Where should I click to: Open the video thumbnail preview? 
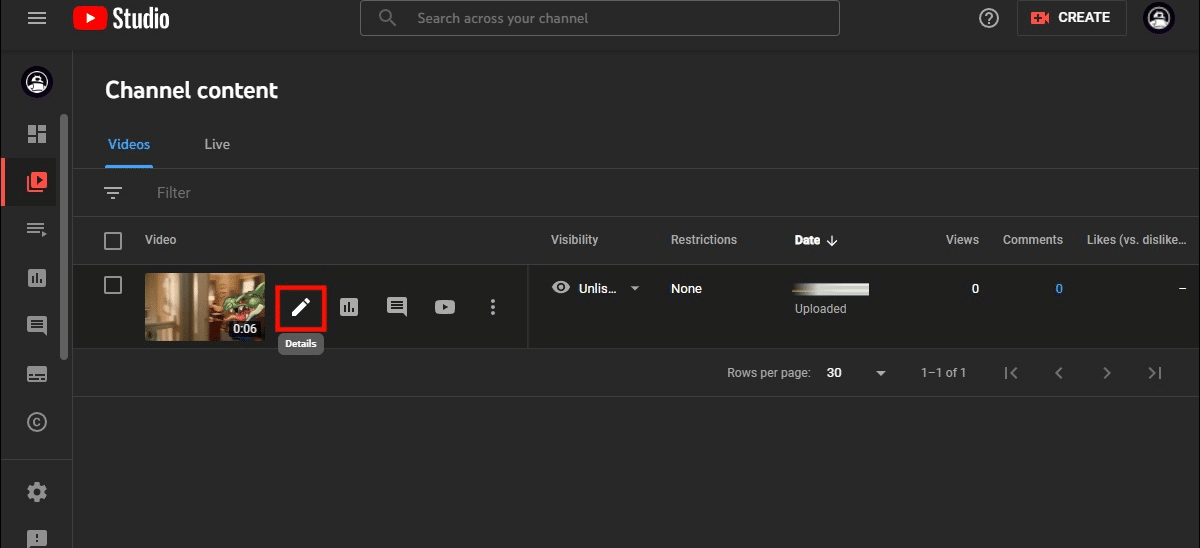click(205, 307)
